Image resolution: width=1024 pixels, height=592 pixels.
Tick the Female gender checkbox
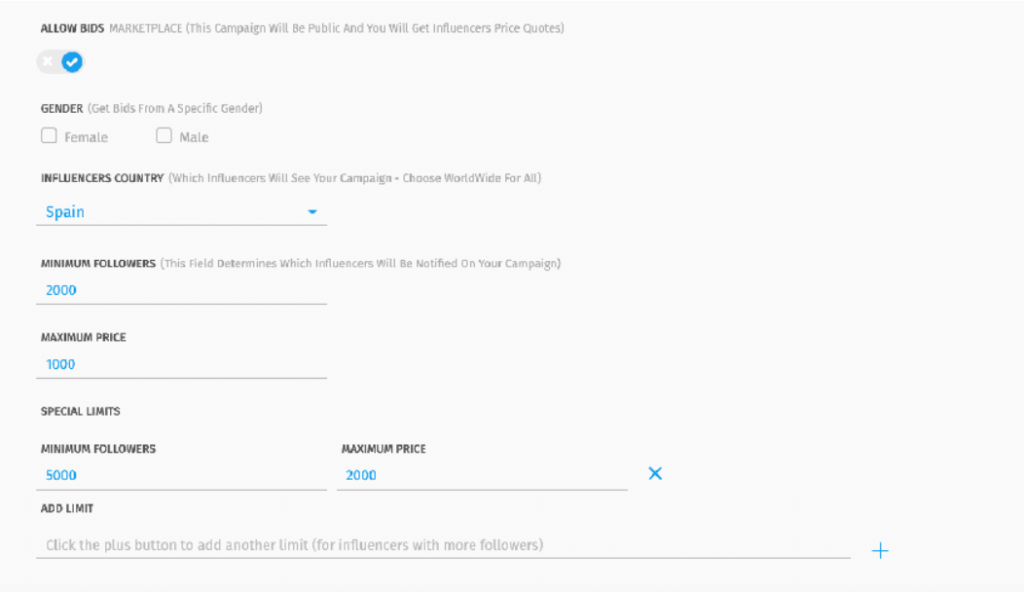pyautogui.click(x=49, y=135)
